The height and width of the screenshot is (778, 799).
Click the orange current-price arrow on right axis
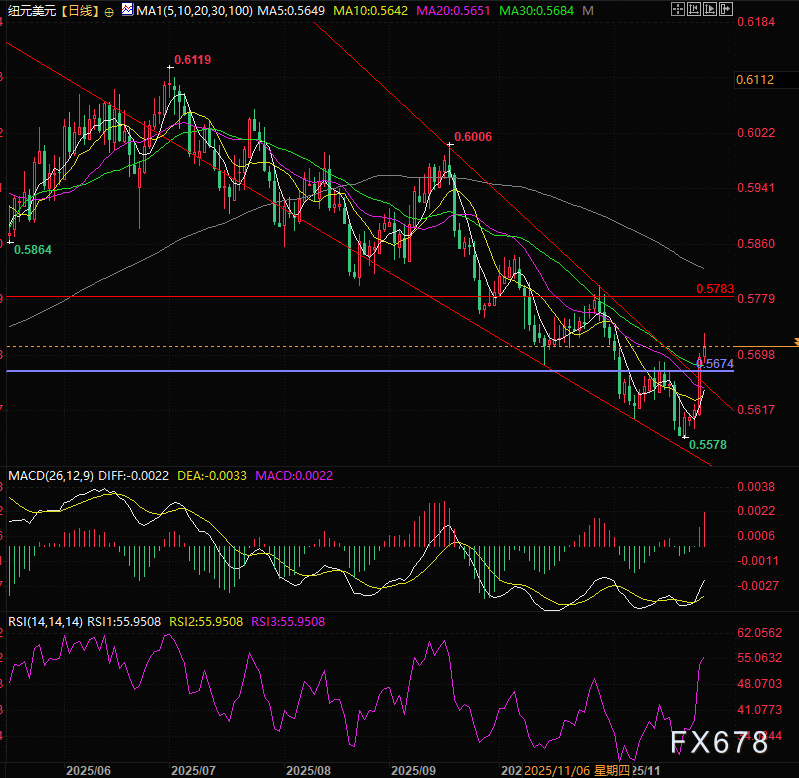coord(795,342)
